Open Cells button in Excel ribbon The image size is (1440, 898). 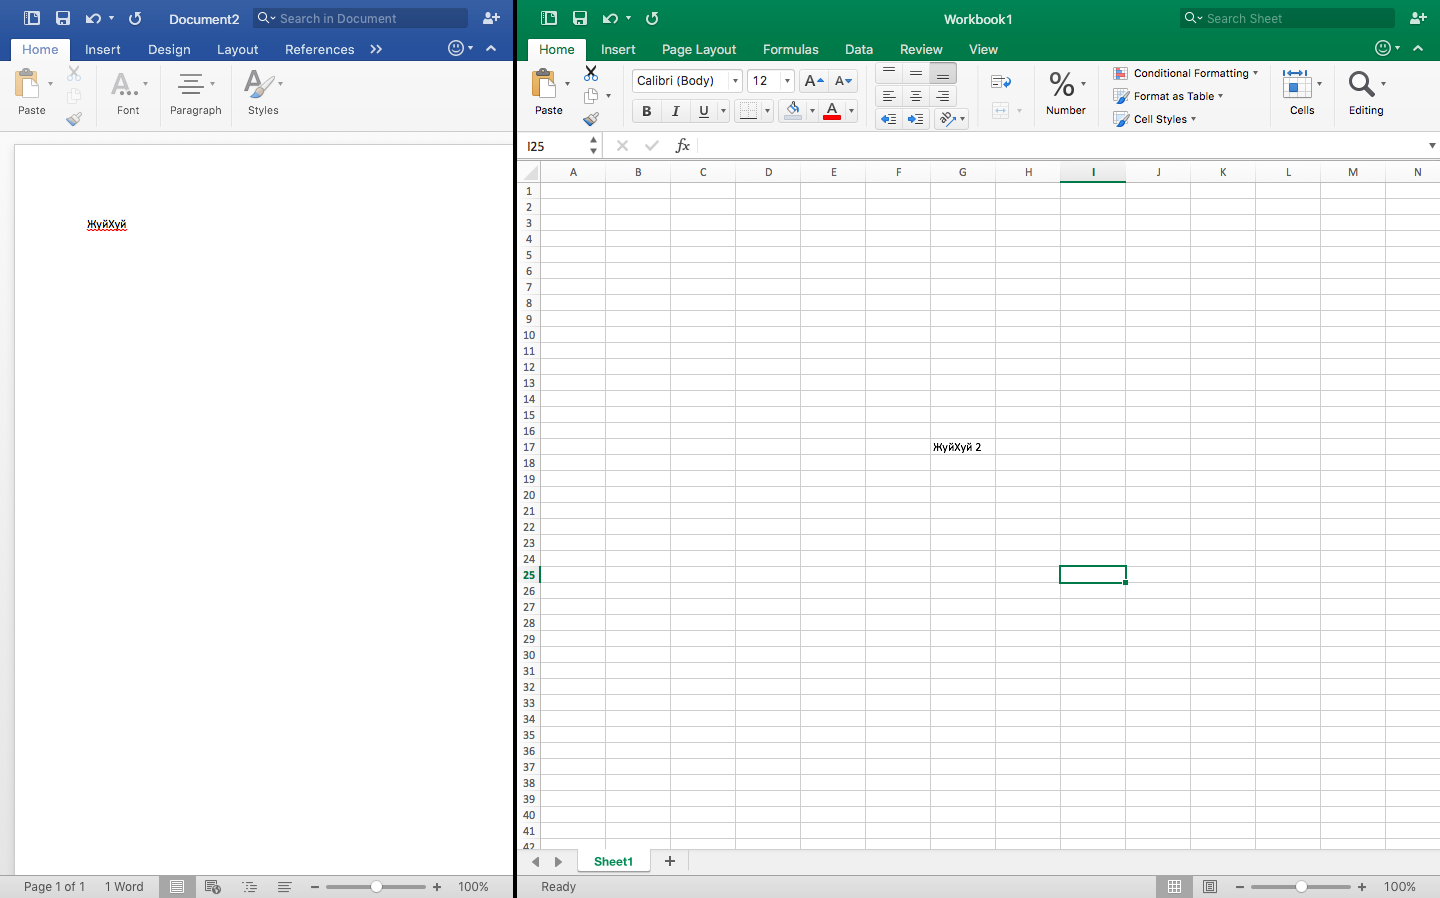coord(1302,94)
